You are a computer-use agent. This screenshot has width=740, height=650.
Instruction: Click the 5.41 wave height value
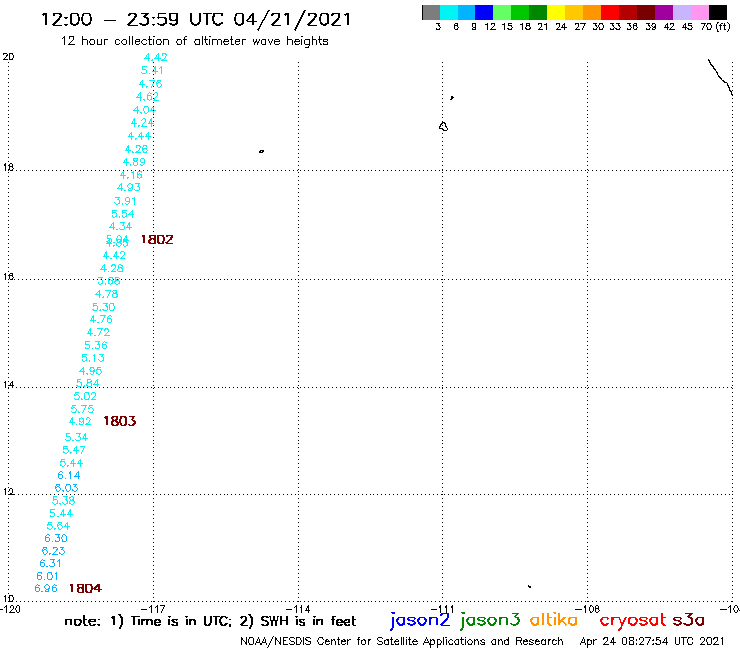click(x=152, y=70)
